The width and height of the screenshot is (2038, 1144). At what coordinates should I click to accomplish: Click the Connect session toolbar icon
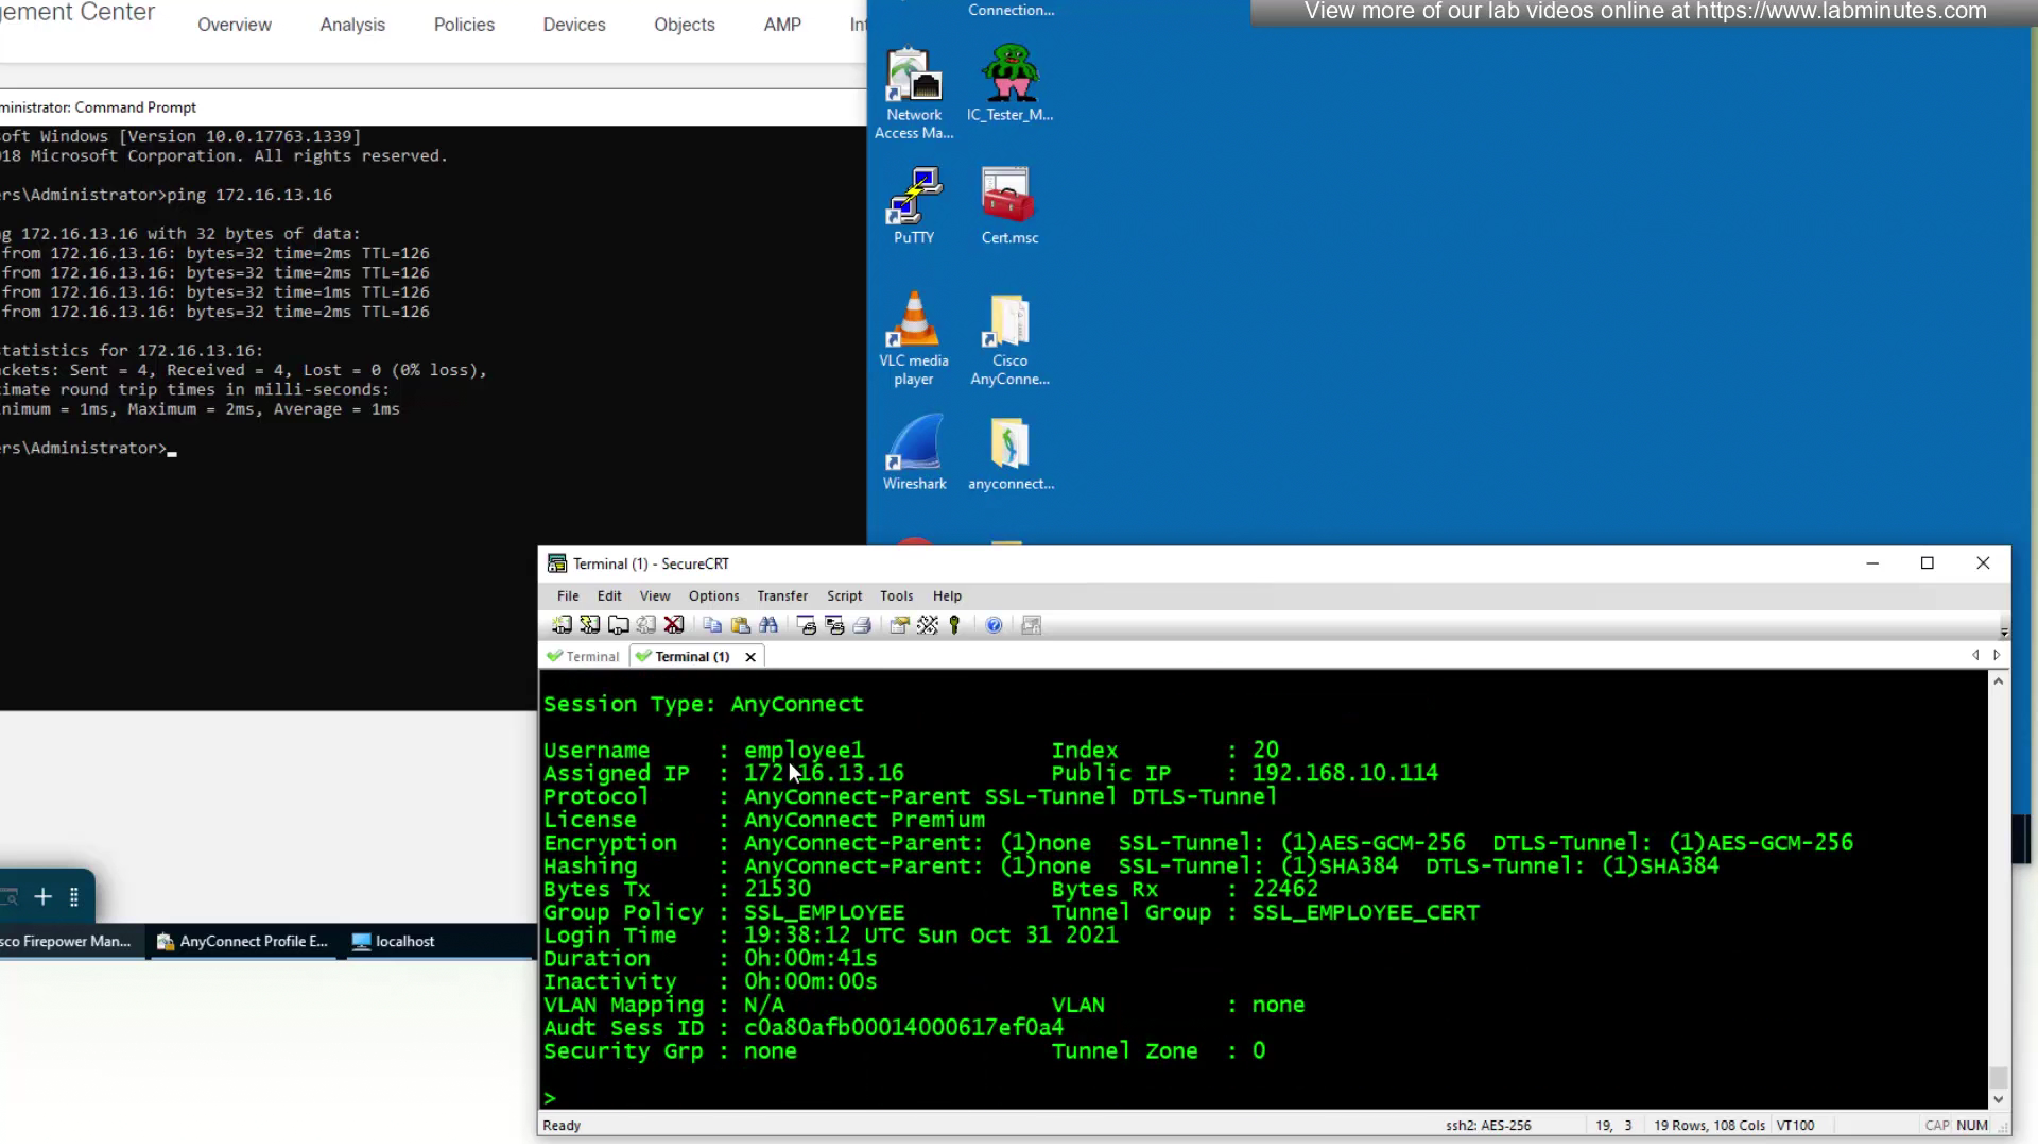tap(562, 626)
